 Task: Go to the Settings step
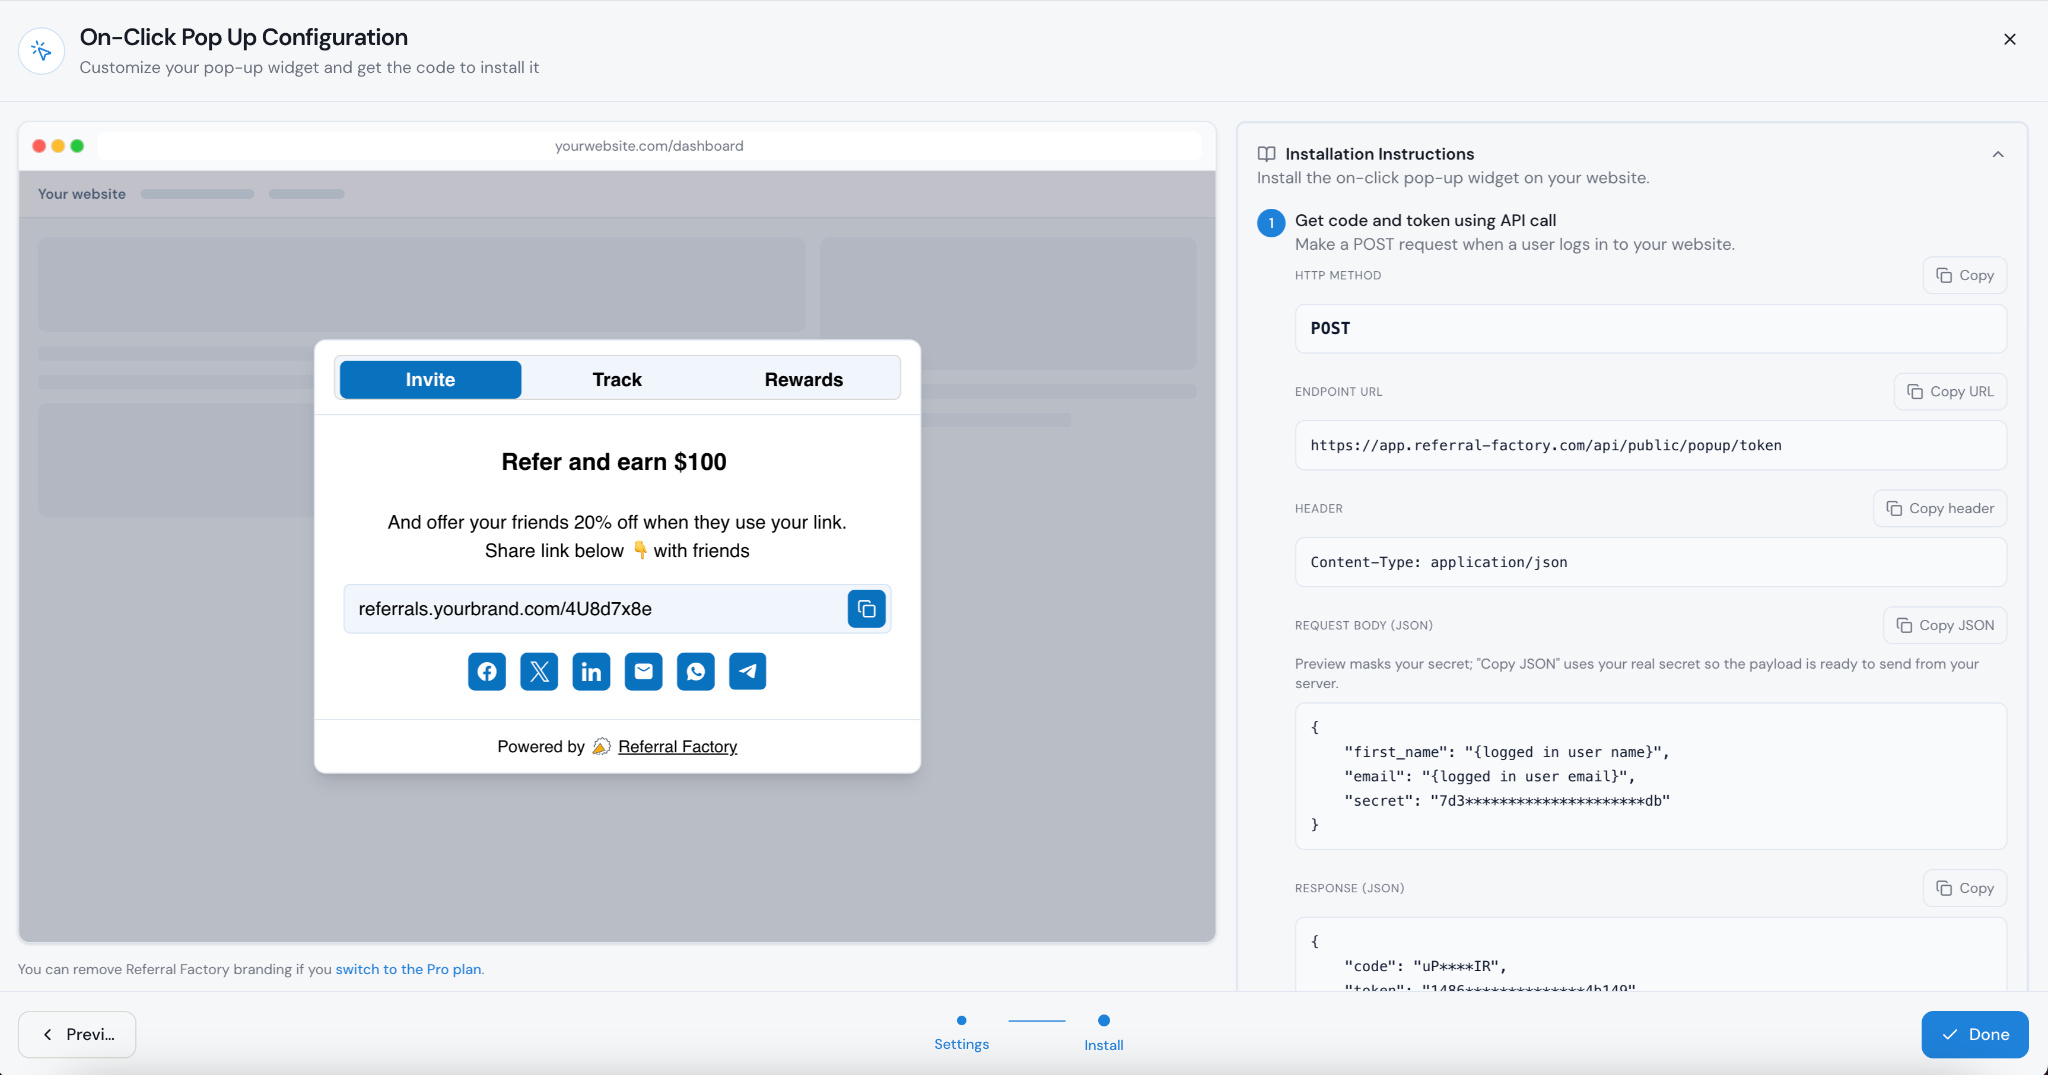(x=961, y=1033)
